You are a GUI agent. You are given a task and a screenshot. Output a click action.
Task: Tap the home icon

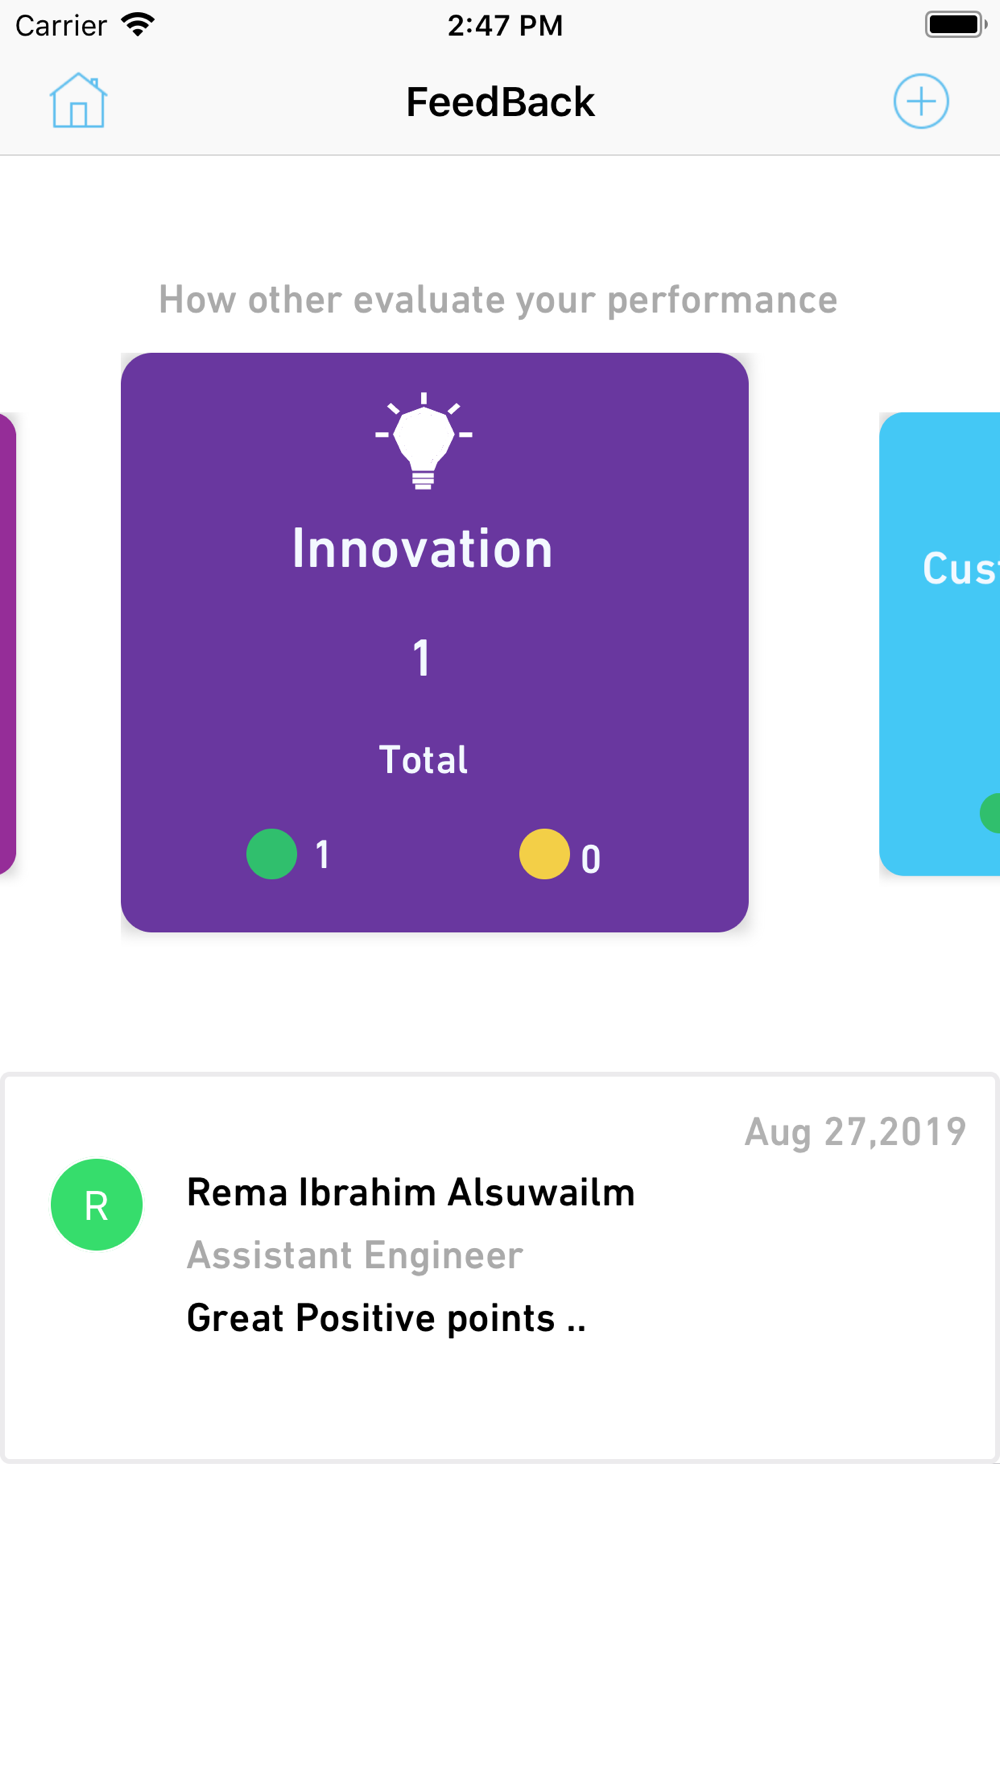[78, 101]
